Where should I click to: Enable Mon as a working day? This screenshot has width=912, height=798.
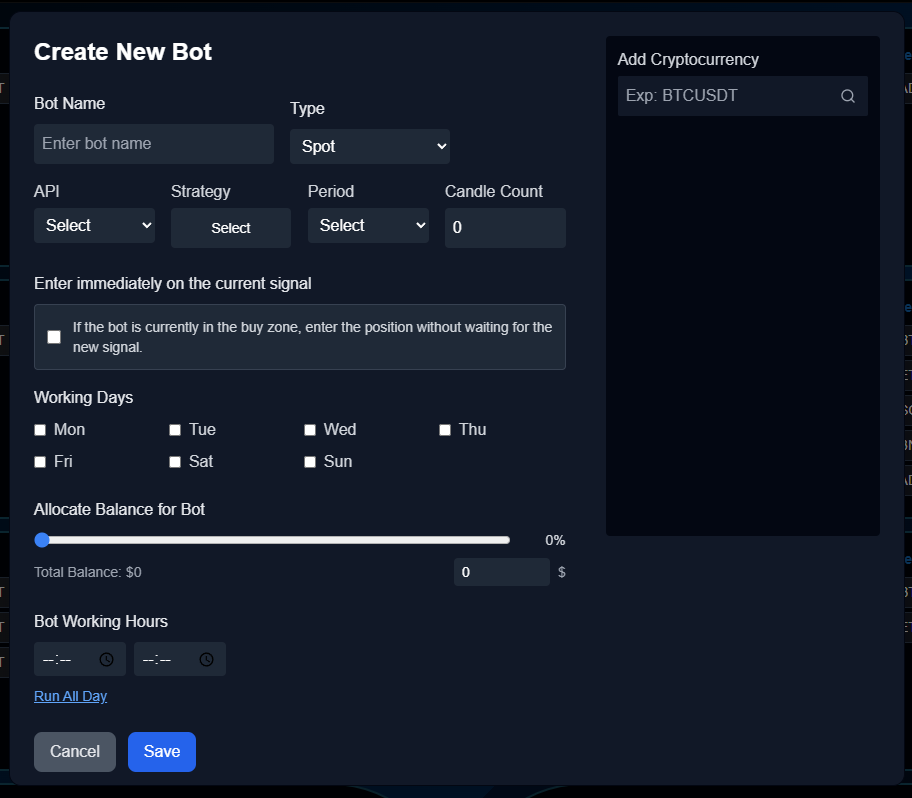pos(40,430)
